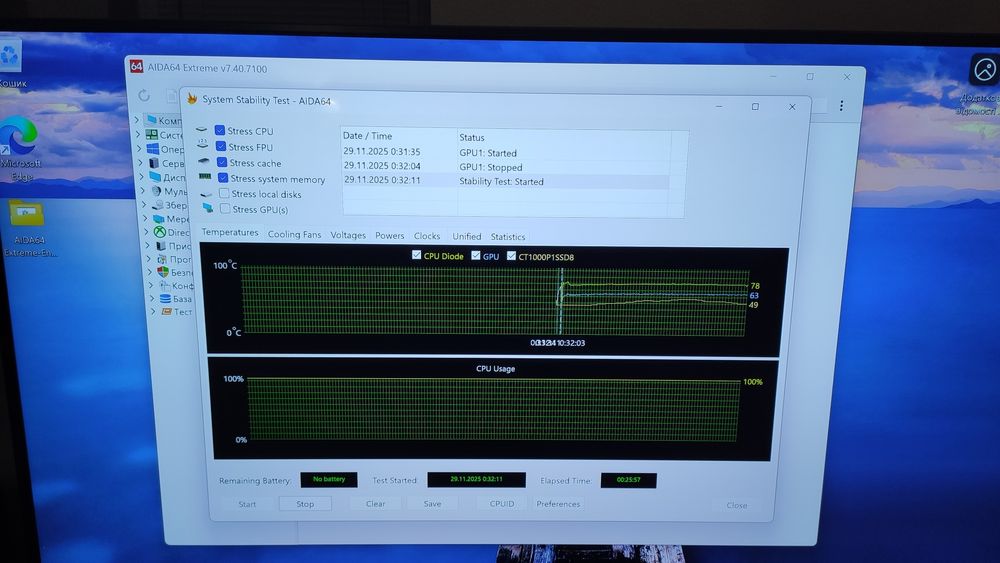Open the Statistics tab
The height and width of the screenshot is (563, 1000).
[508, 237]
